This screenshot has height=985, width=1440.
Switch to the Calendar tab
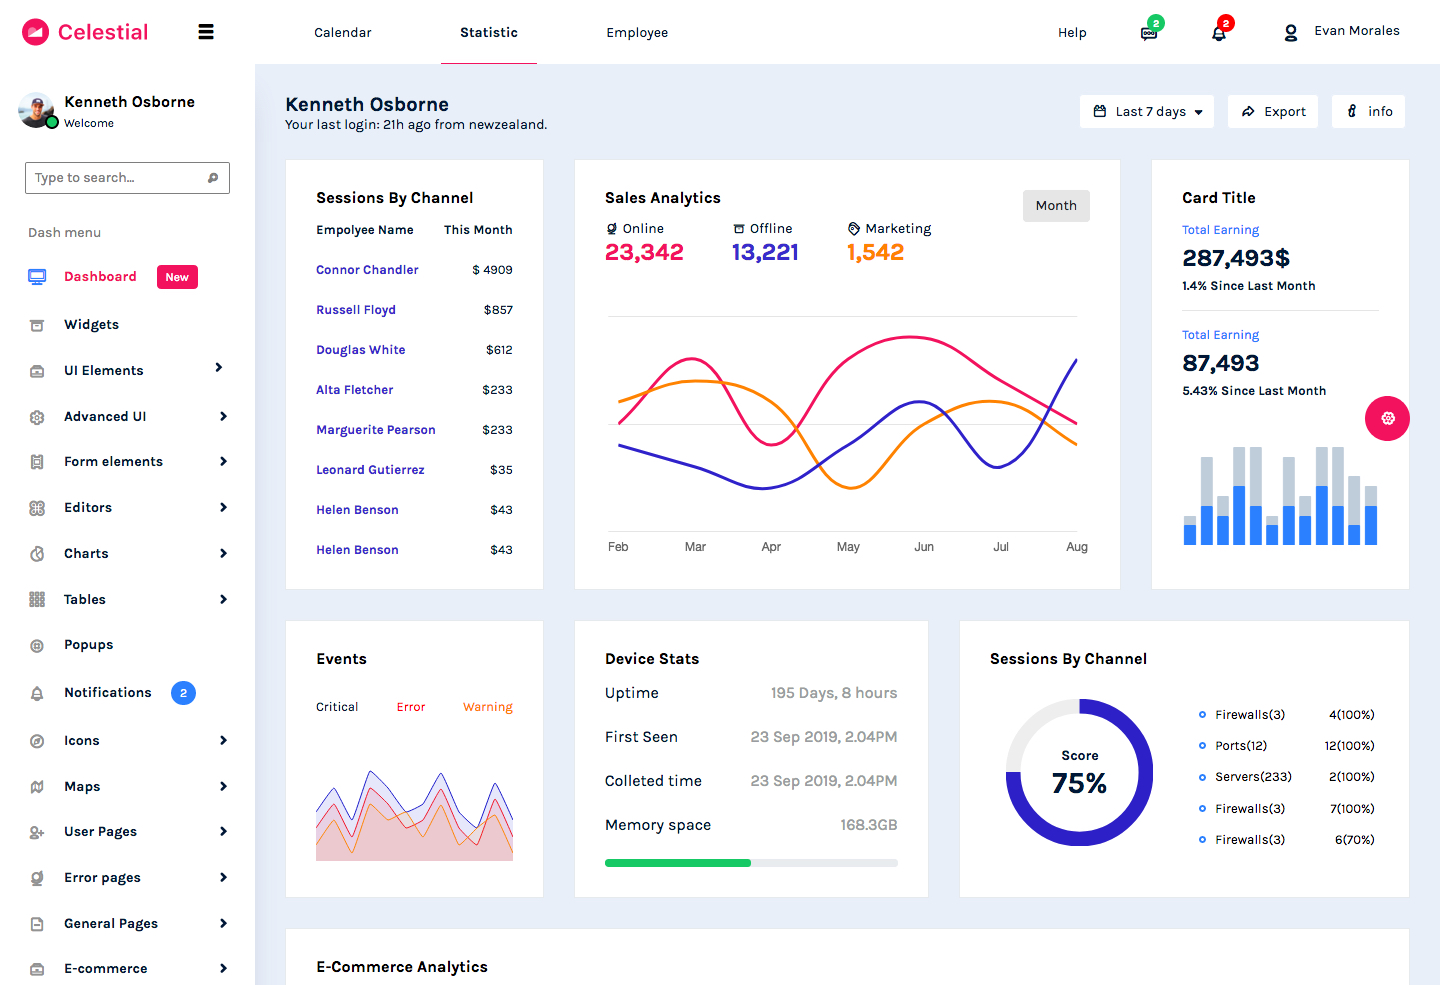(342, 33)
